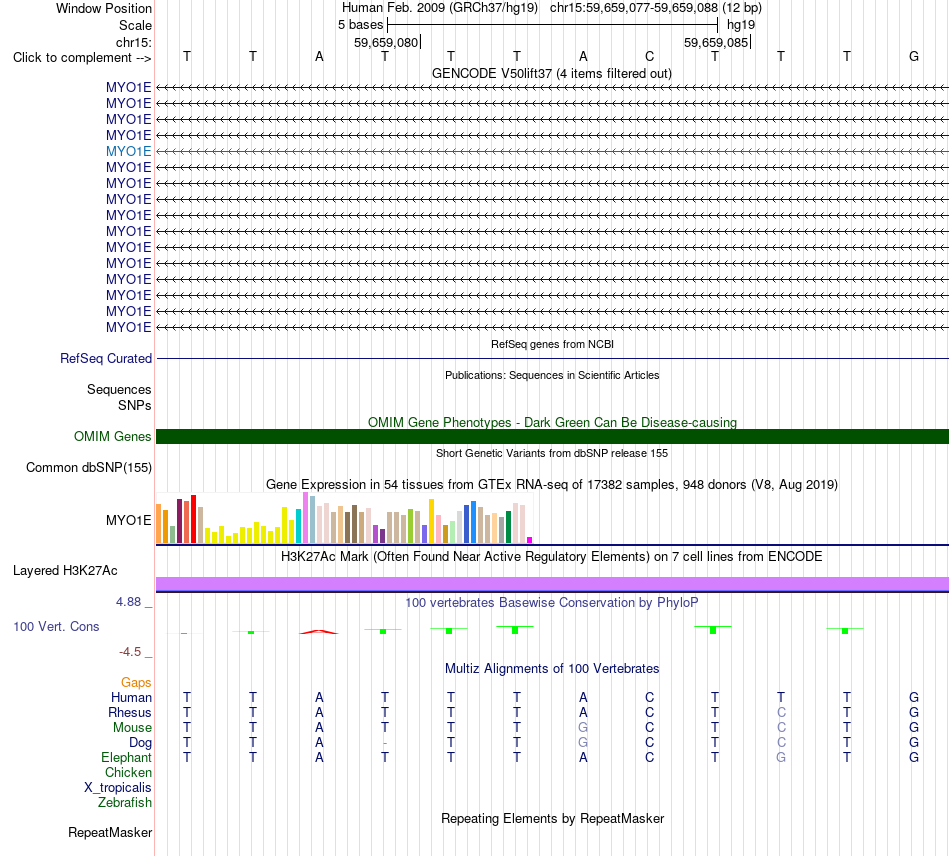Click the 'Chicken' alignment row label
Screen dimensions: 950x856
pos(128,772)
